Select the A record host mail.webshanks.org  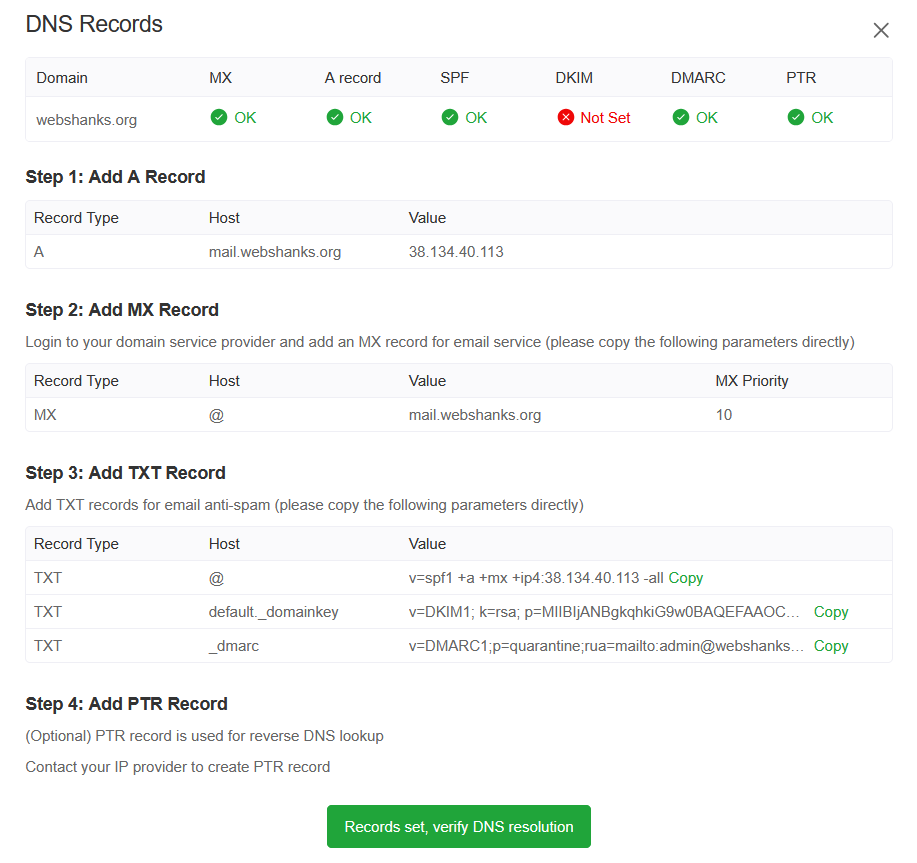coord(275,252)
